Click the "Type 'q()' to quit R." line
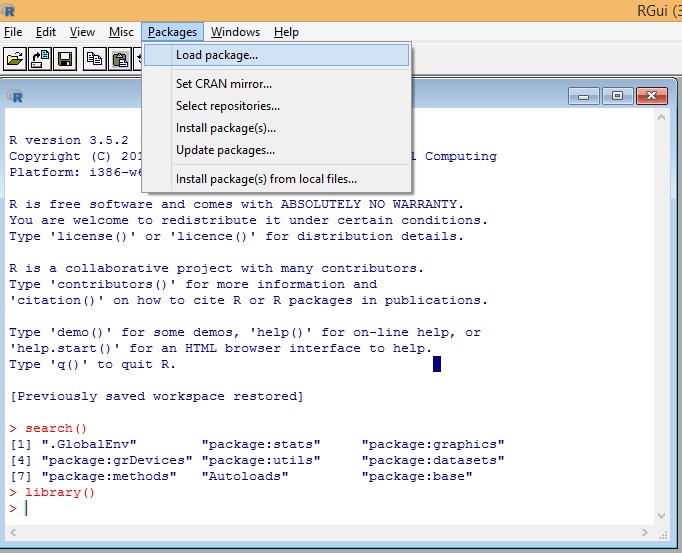This screenshot has width=682, height=553. pos(92,365)
